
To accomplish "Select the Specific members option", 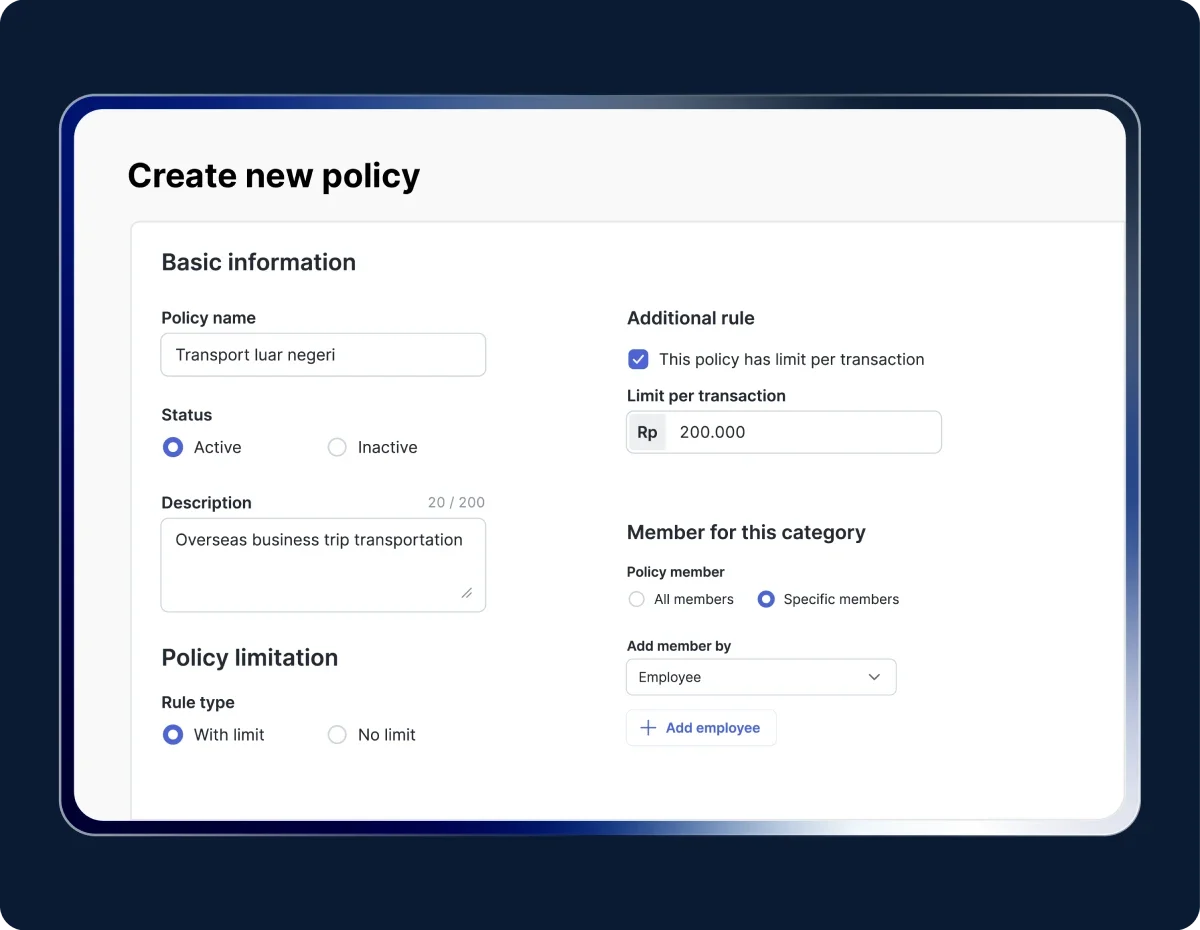I will pos(766,599).
